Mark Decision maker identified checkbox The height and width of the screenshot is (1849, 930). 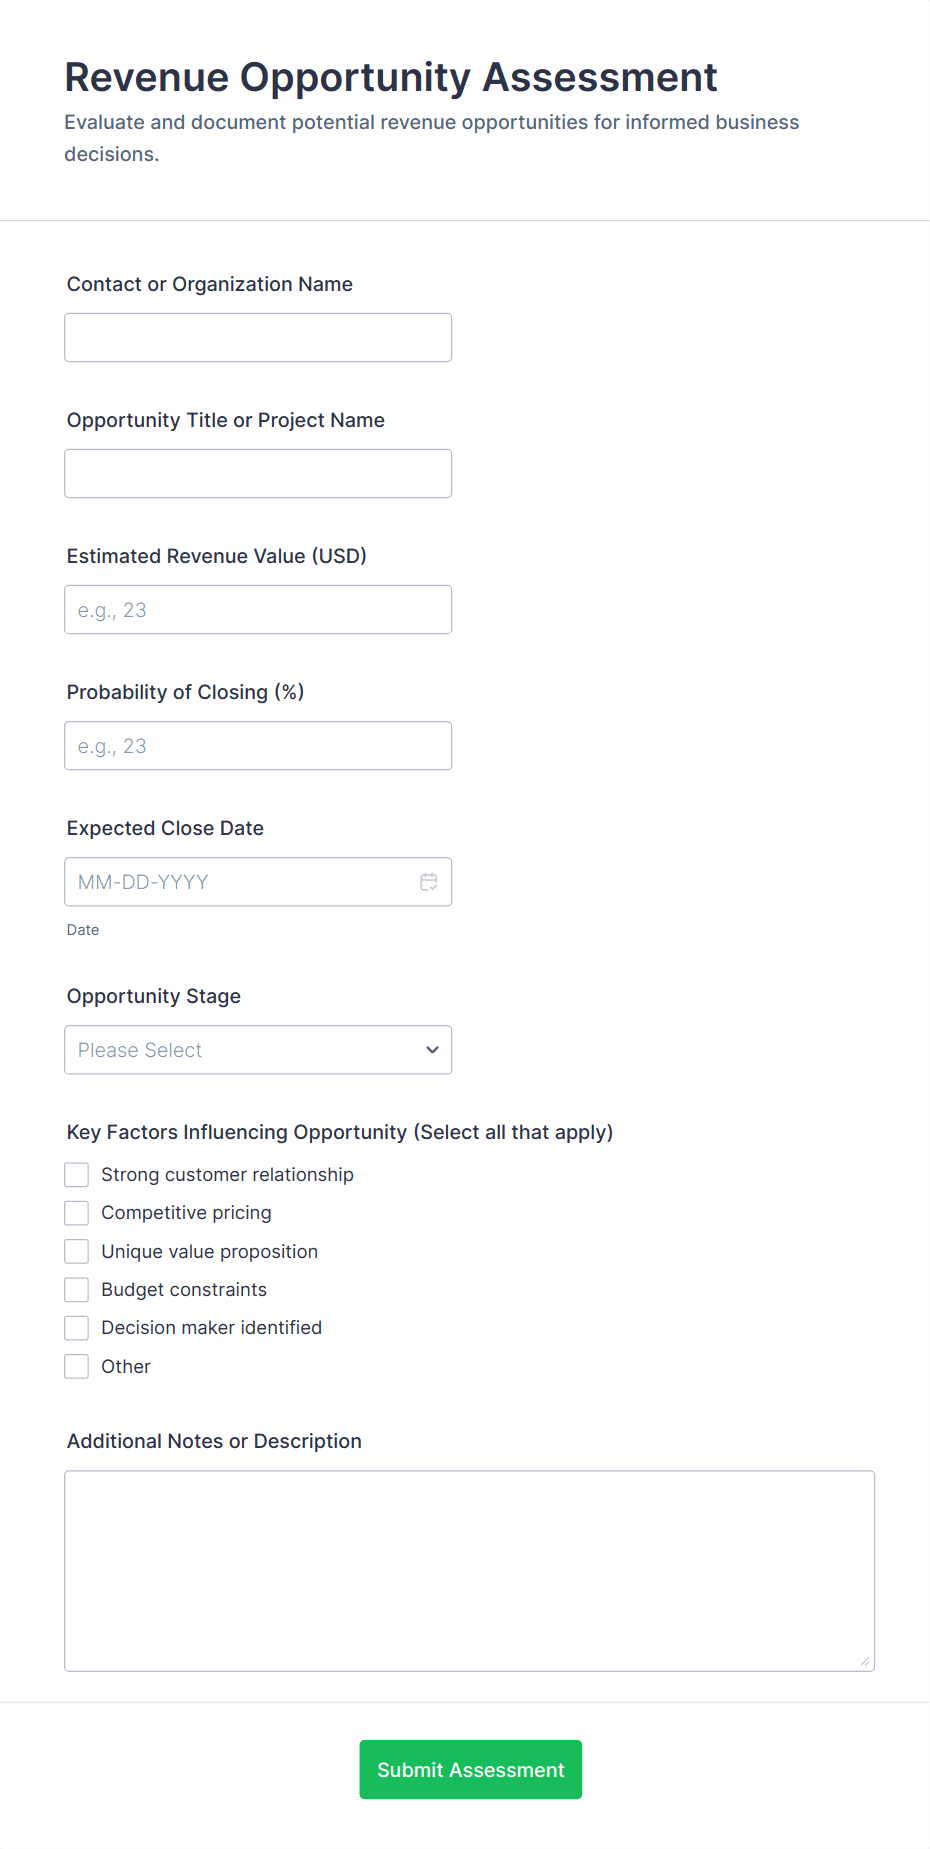point(77,1328)
